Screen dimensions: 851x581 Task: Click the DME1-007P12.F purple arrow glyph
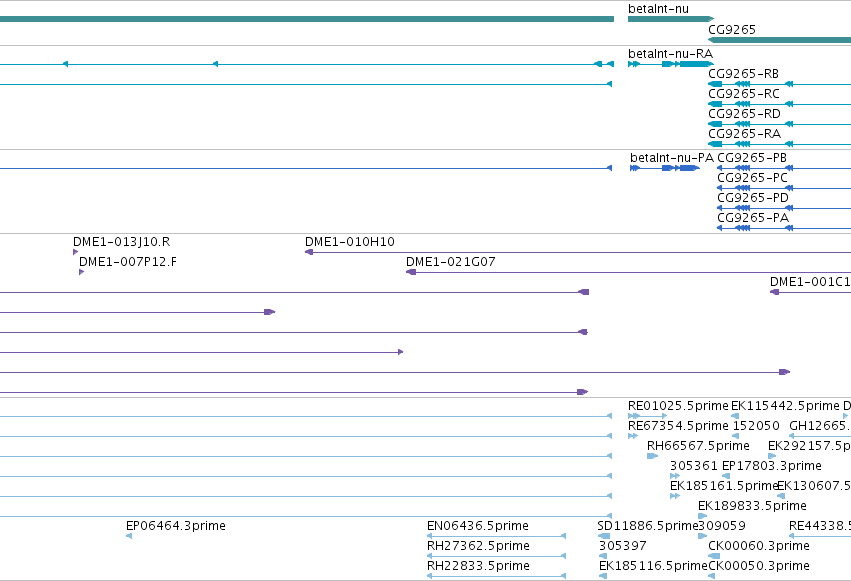pos(81,272)
